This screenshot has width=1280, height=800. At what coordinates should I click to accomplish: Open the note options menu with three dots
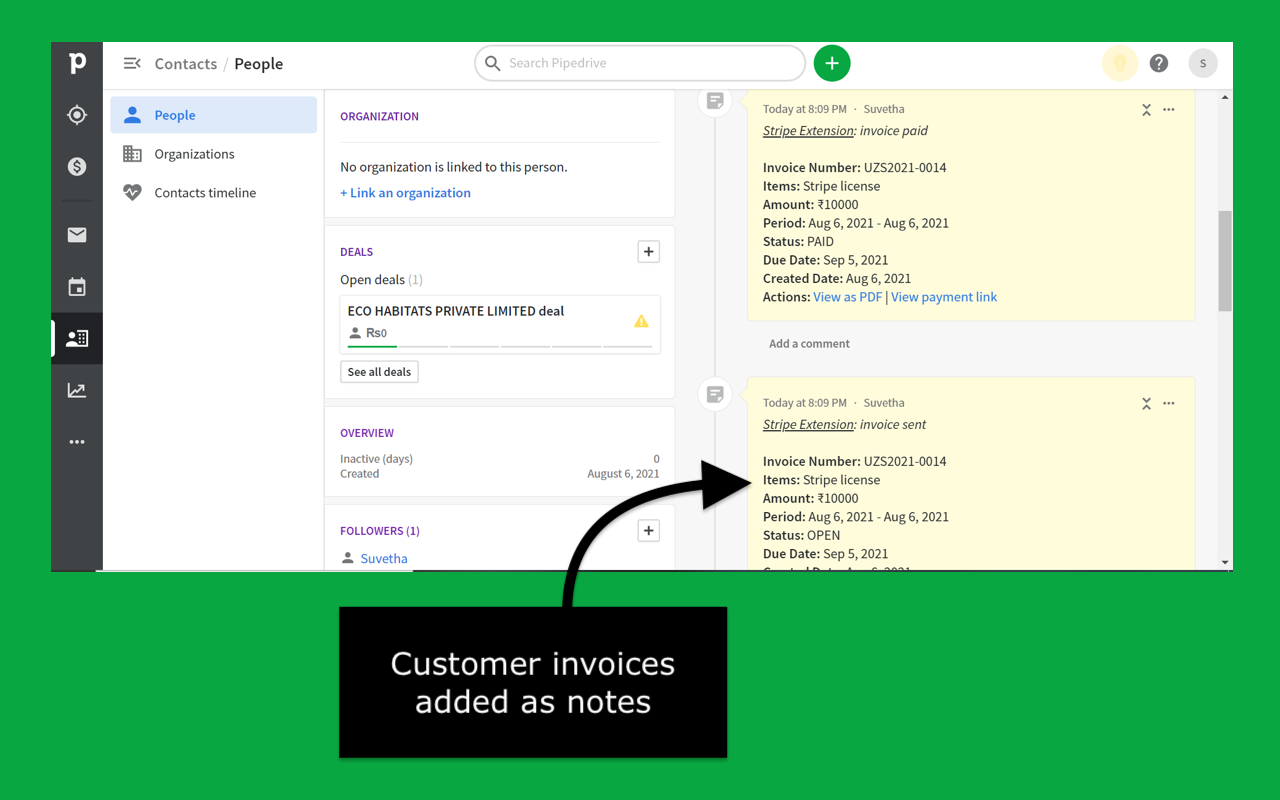click(1169, 110)
